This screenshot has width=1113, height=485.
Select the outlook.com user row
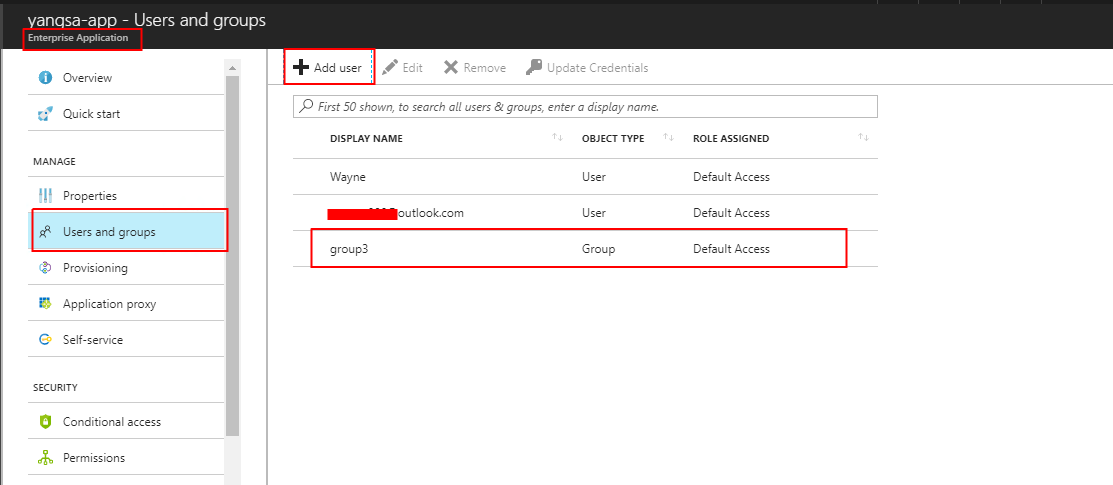(585, 212)
